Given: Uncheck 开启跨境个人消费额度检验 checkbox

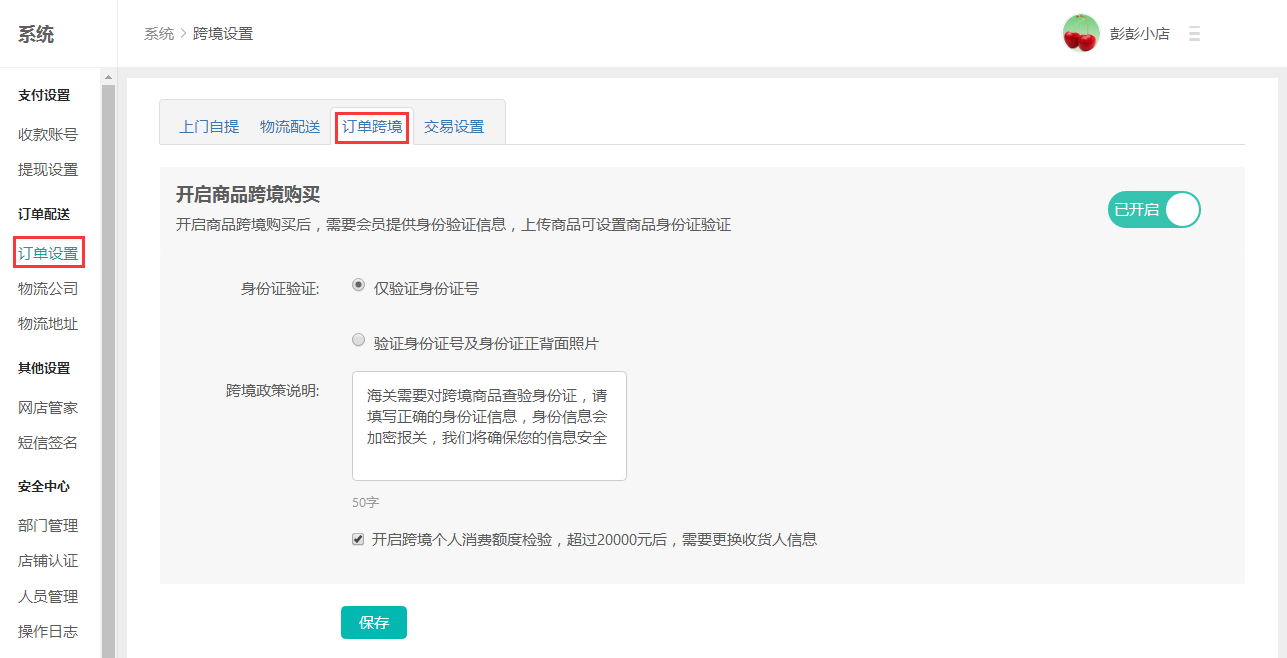Looking at the screenshot, I should [x=358, y=539].
